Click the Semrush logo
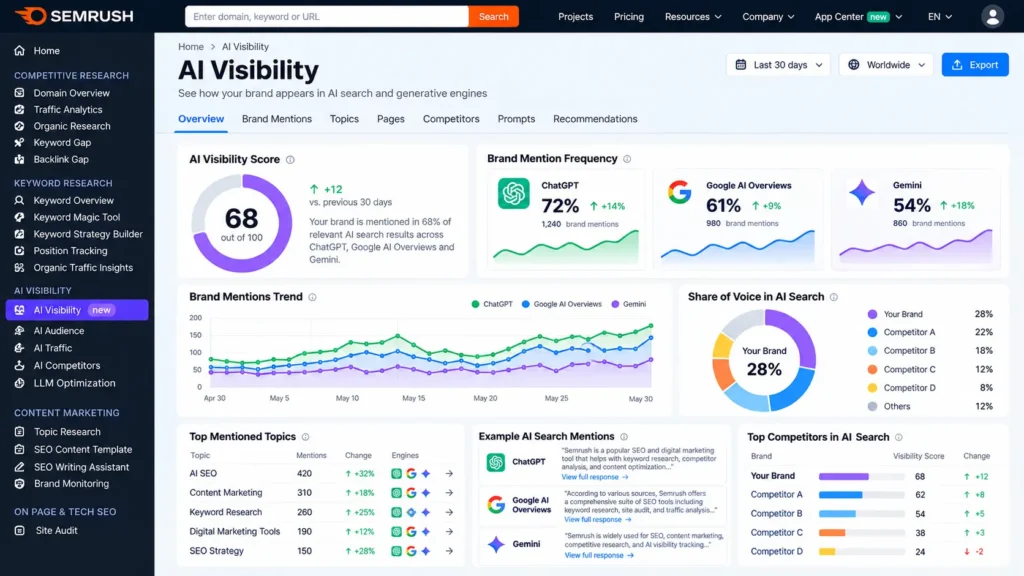Image resolution: width=1024 pixels, height=576 pixels. click(74, 16)
